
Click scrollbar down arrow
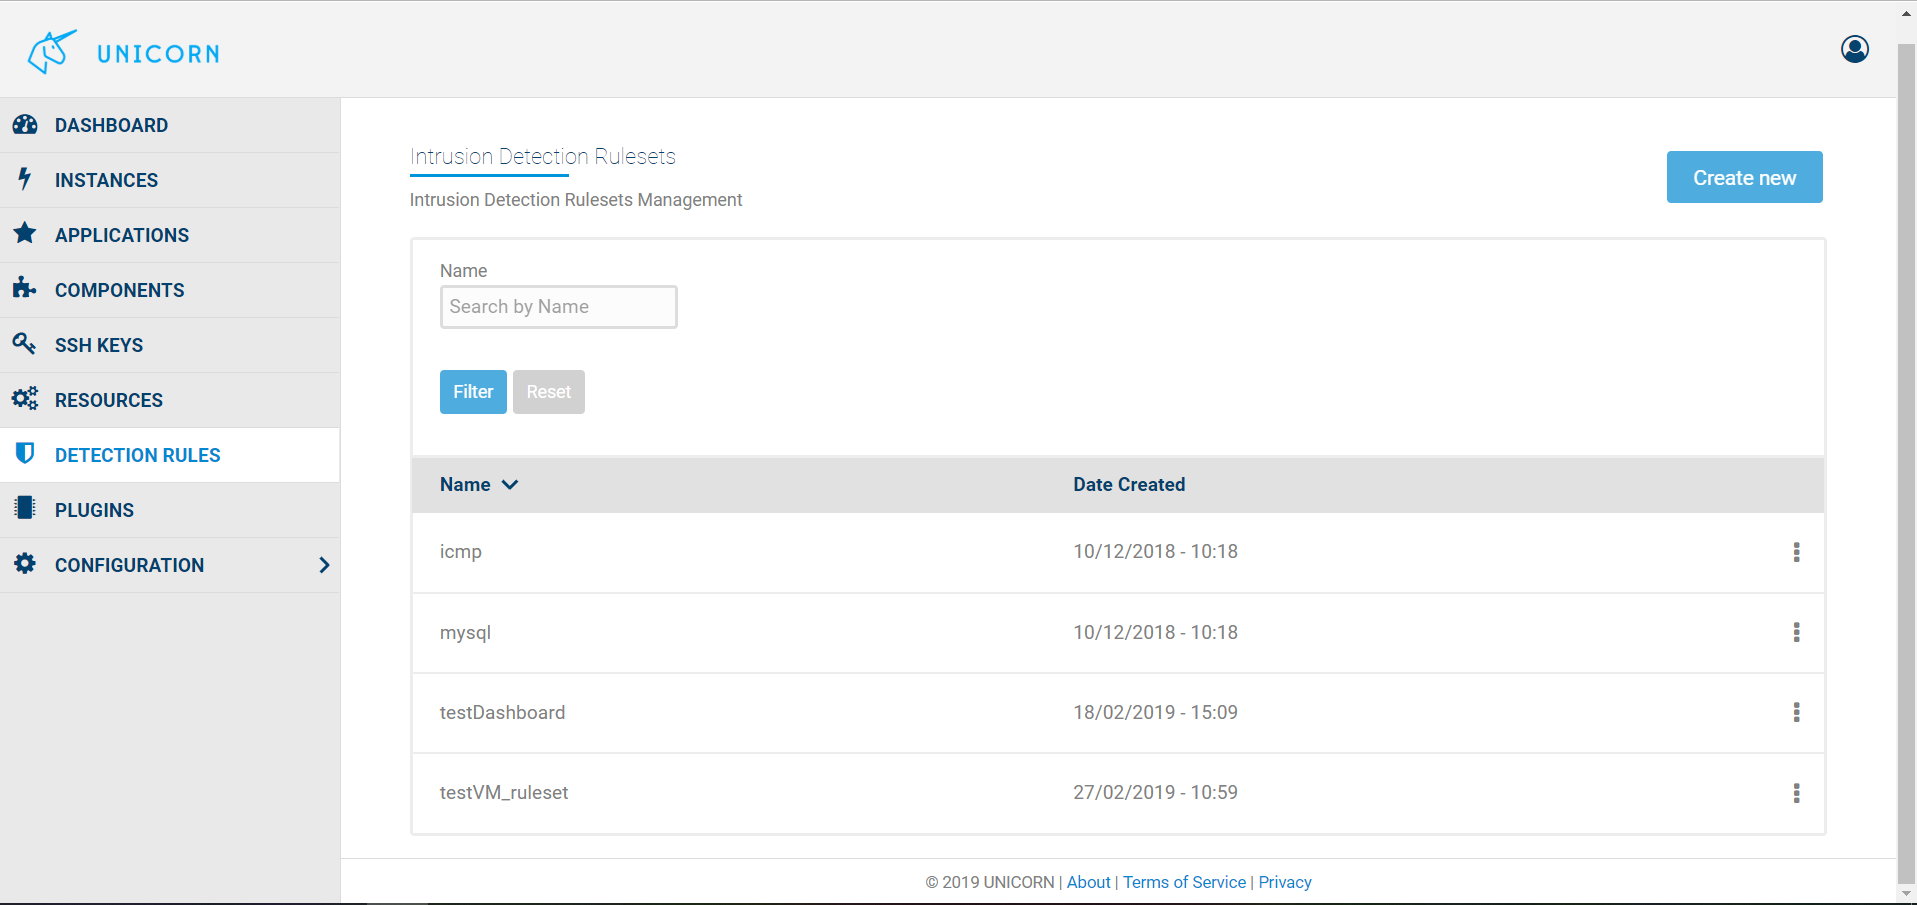pos(1907,894)
